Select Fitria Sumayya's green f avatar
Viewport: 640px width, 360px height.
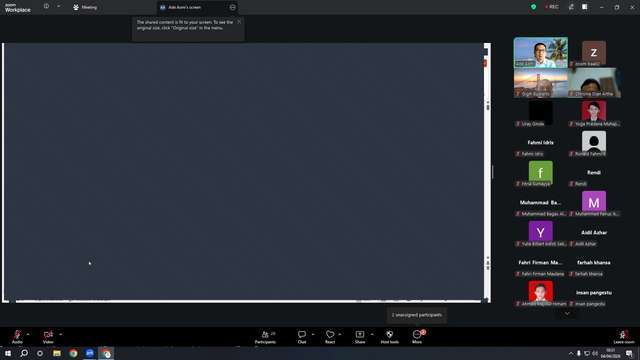[540, 173]
